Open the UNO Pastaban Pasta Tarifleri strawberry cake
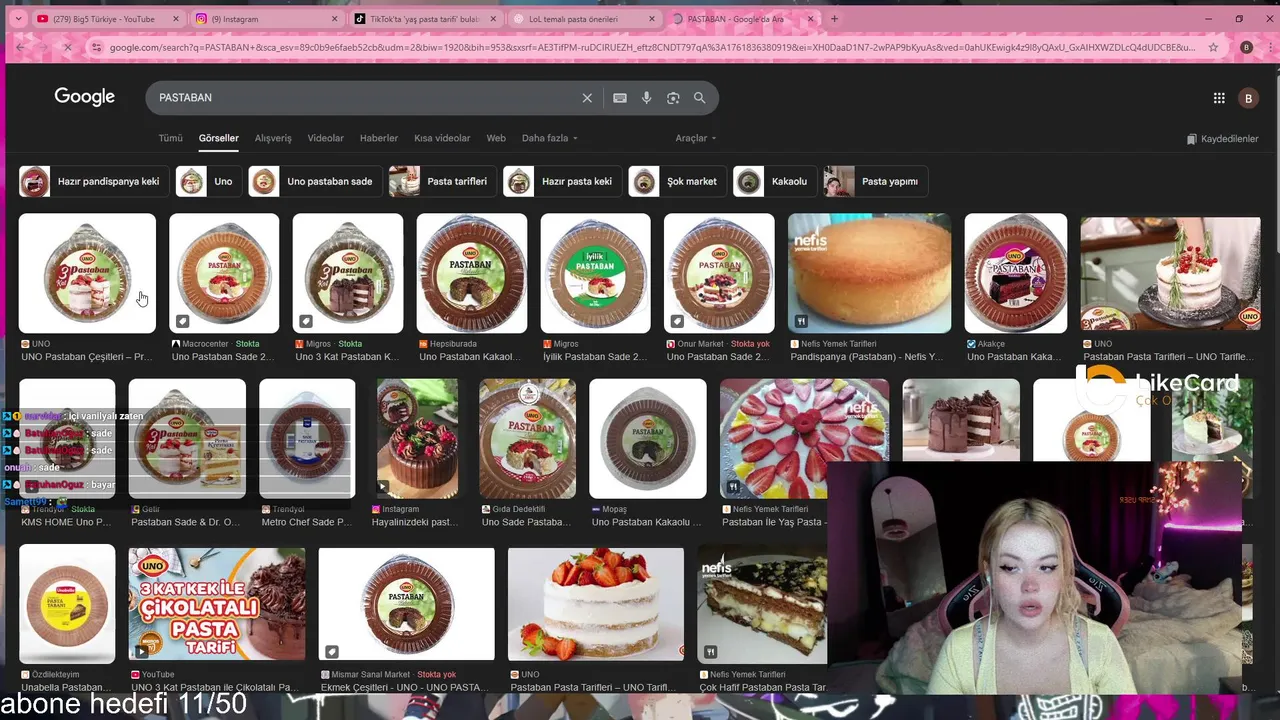Screen dimensions: 1280x720 596,604
